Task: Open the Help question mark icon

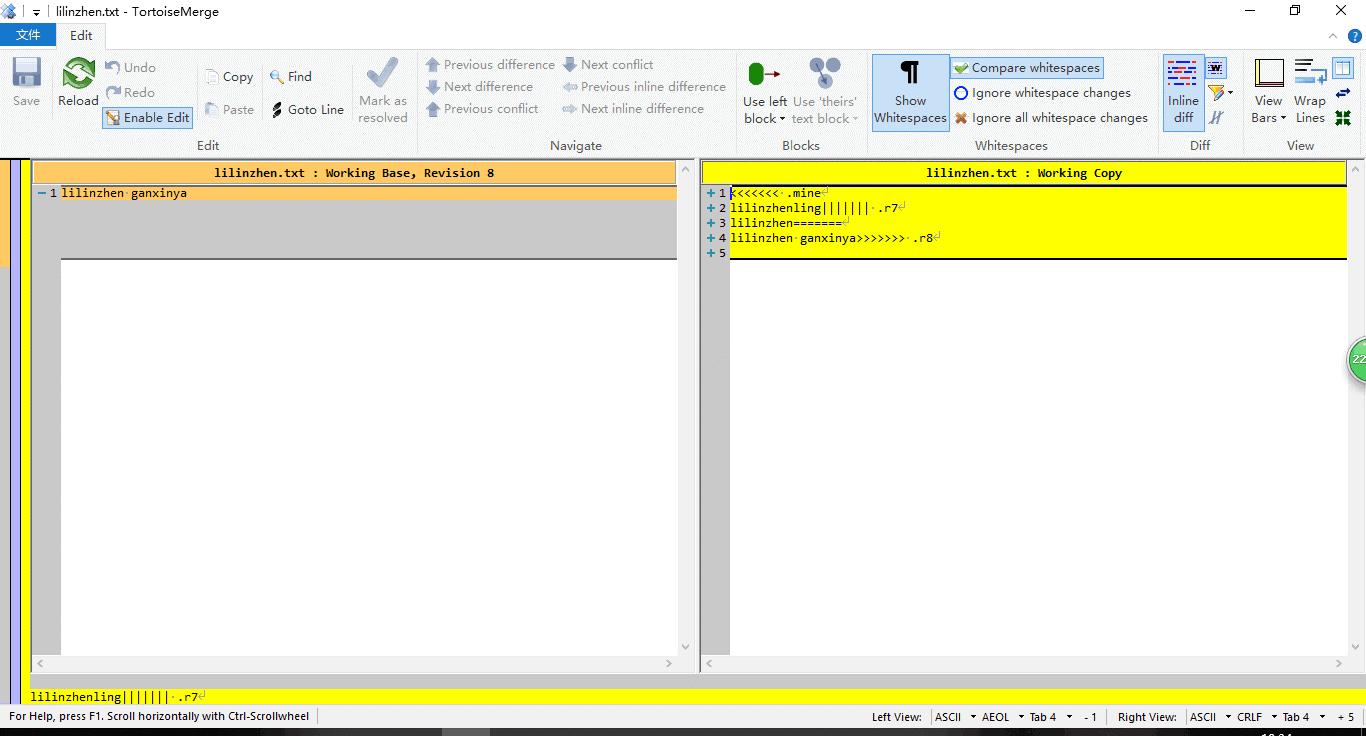Action: [1355, 36]
